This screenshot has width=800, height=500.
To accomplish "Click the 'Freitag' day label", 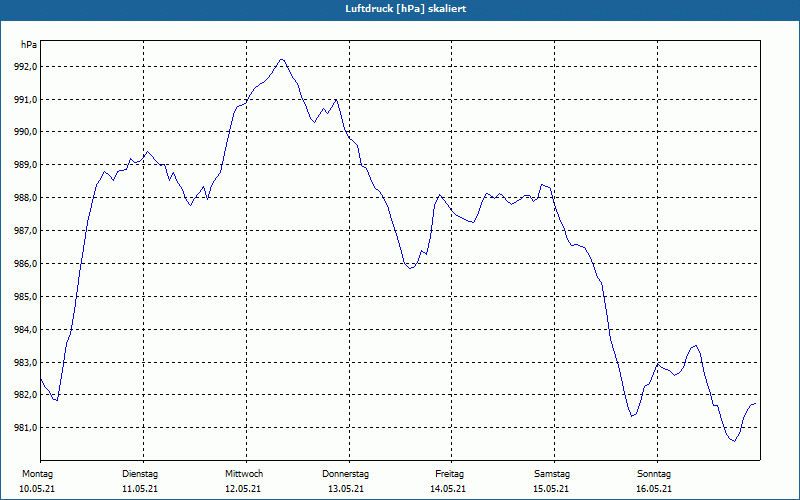I will tap(449, 474).
